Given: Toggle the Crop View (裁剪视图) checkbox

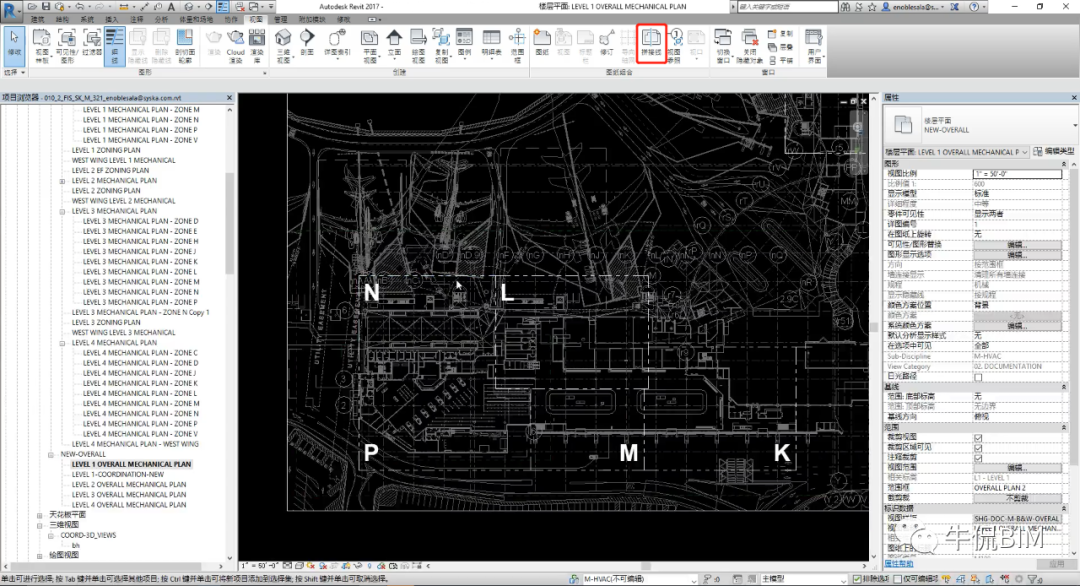Looking at the screenshot, I should 978,437.
